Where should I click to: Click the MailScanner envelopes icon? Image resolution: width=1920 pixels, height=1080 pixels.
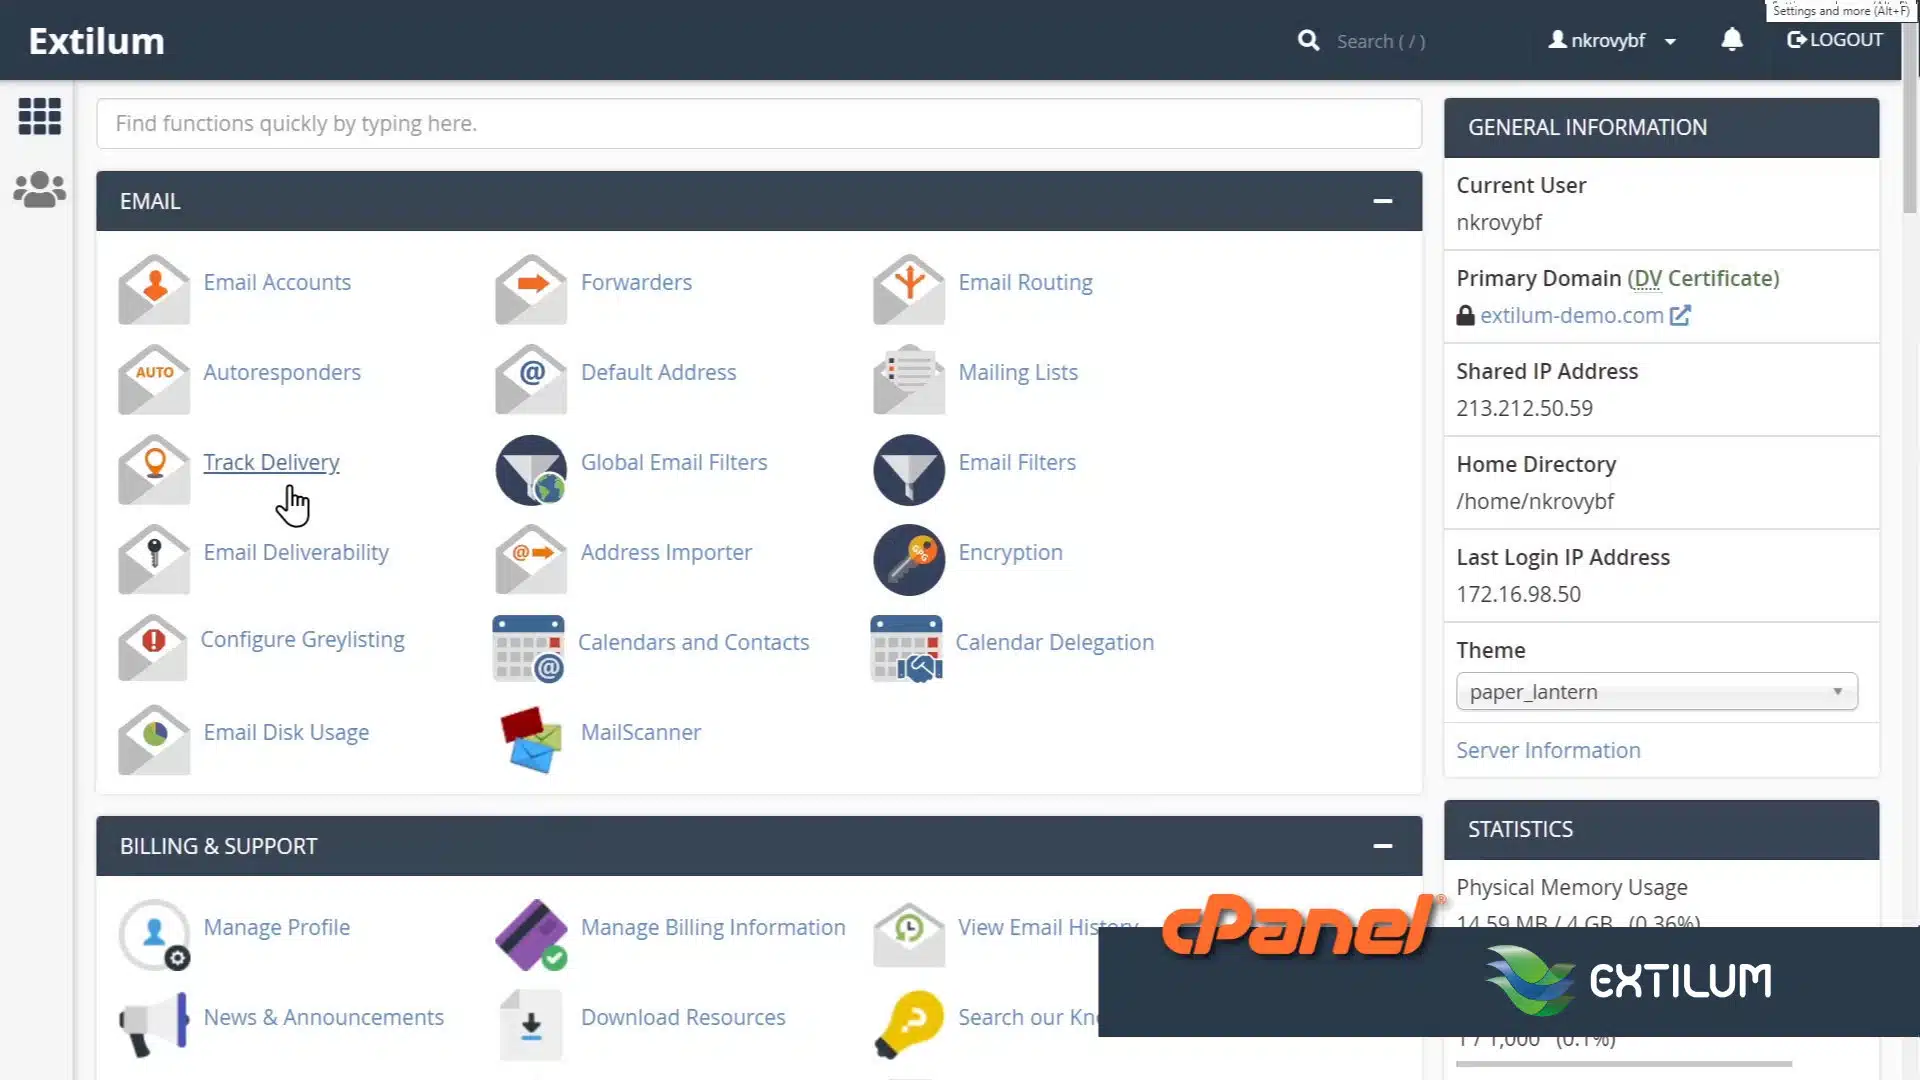pos(531,739)
